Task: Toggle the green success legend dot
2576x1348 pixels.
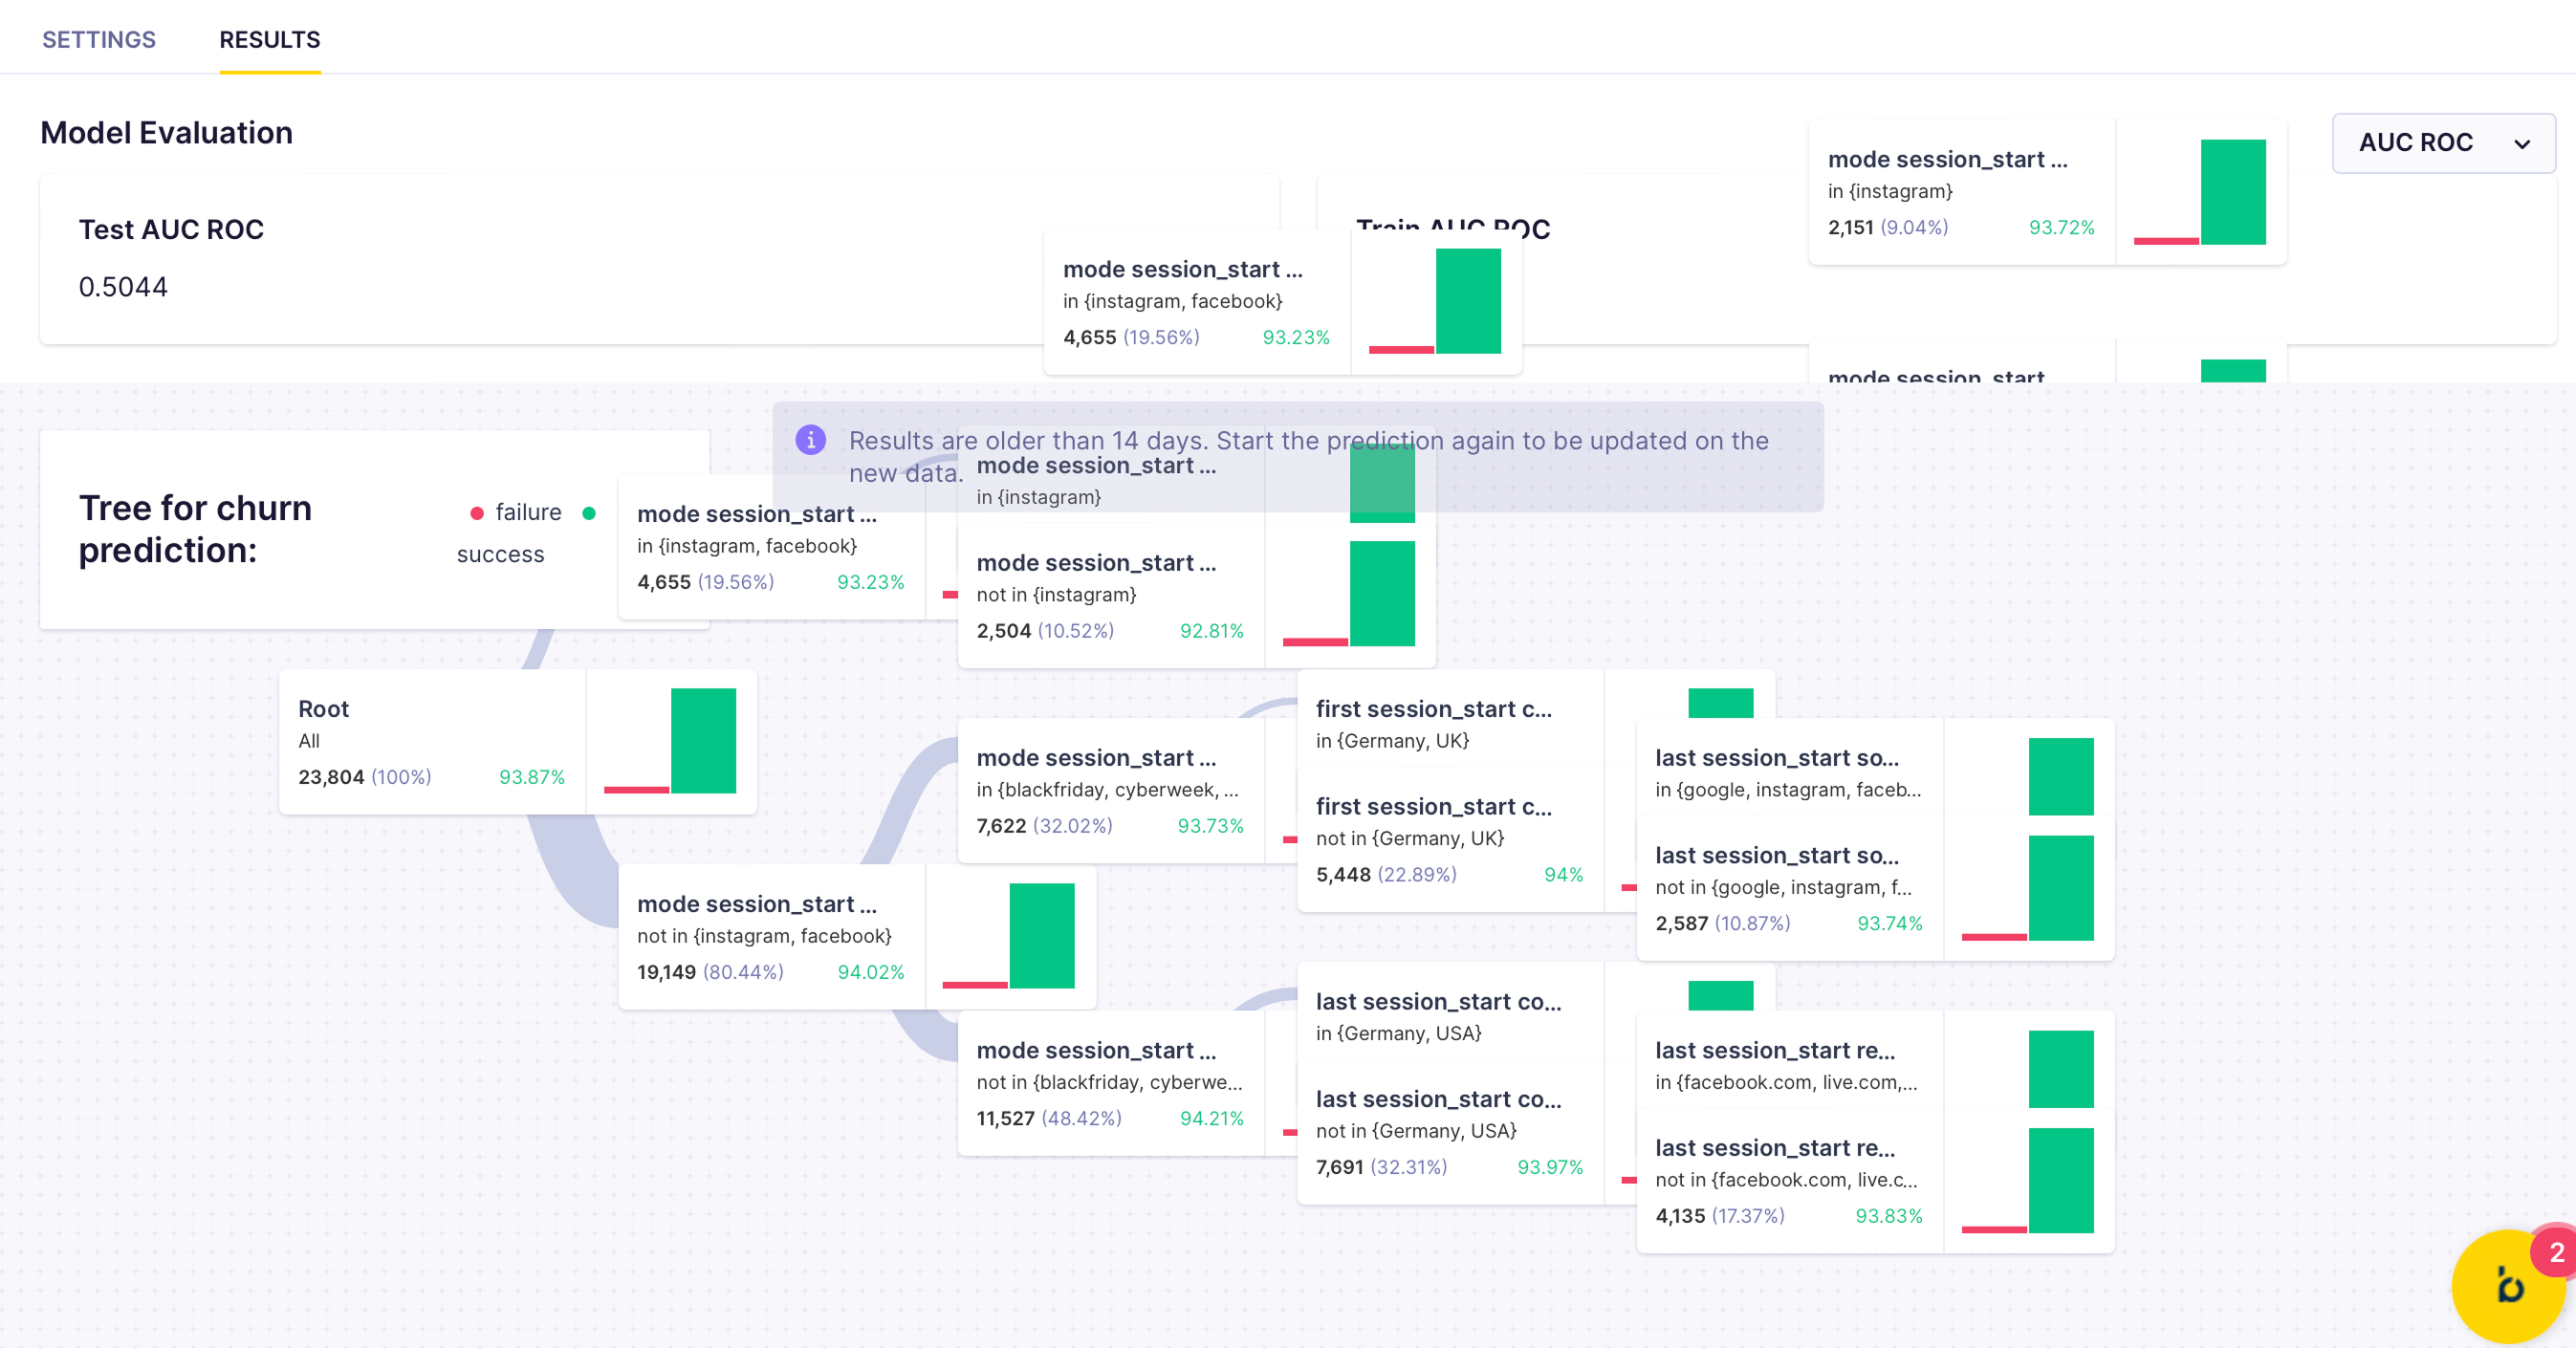Action: click(x=591, y=512)
